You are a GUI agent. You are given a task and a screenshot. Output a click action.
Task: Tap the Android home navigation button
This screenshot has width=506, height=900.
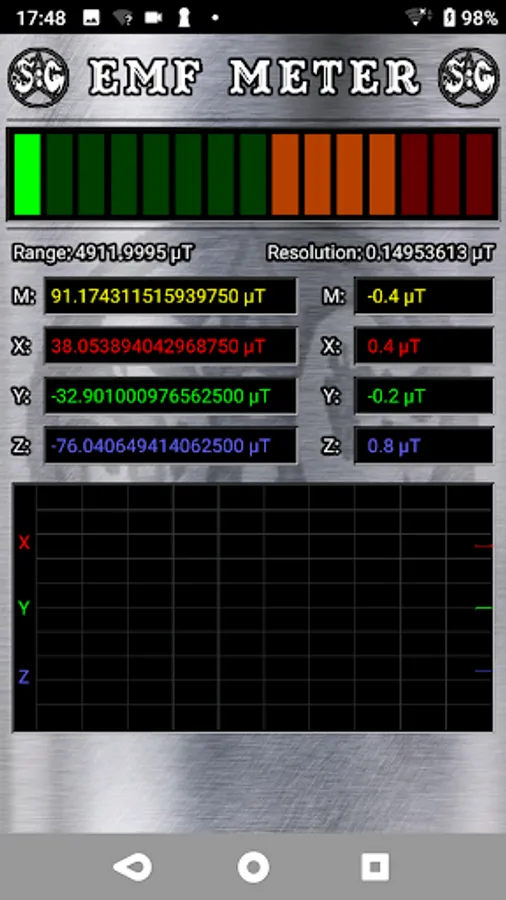253,866
